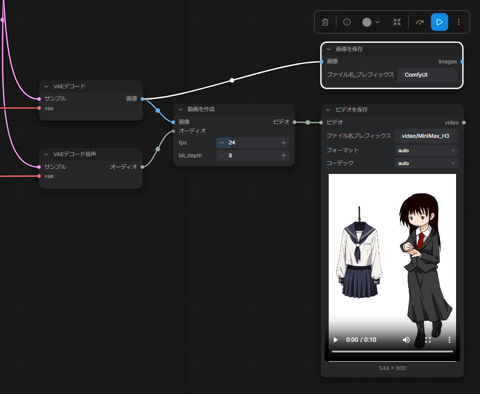This screenshot has height=394, width=480.
Task: Click the bit_depth value 8 field
Action: click(253, 155)
